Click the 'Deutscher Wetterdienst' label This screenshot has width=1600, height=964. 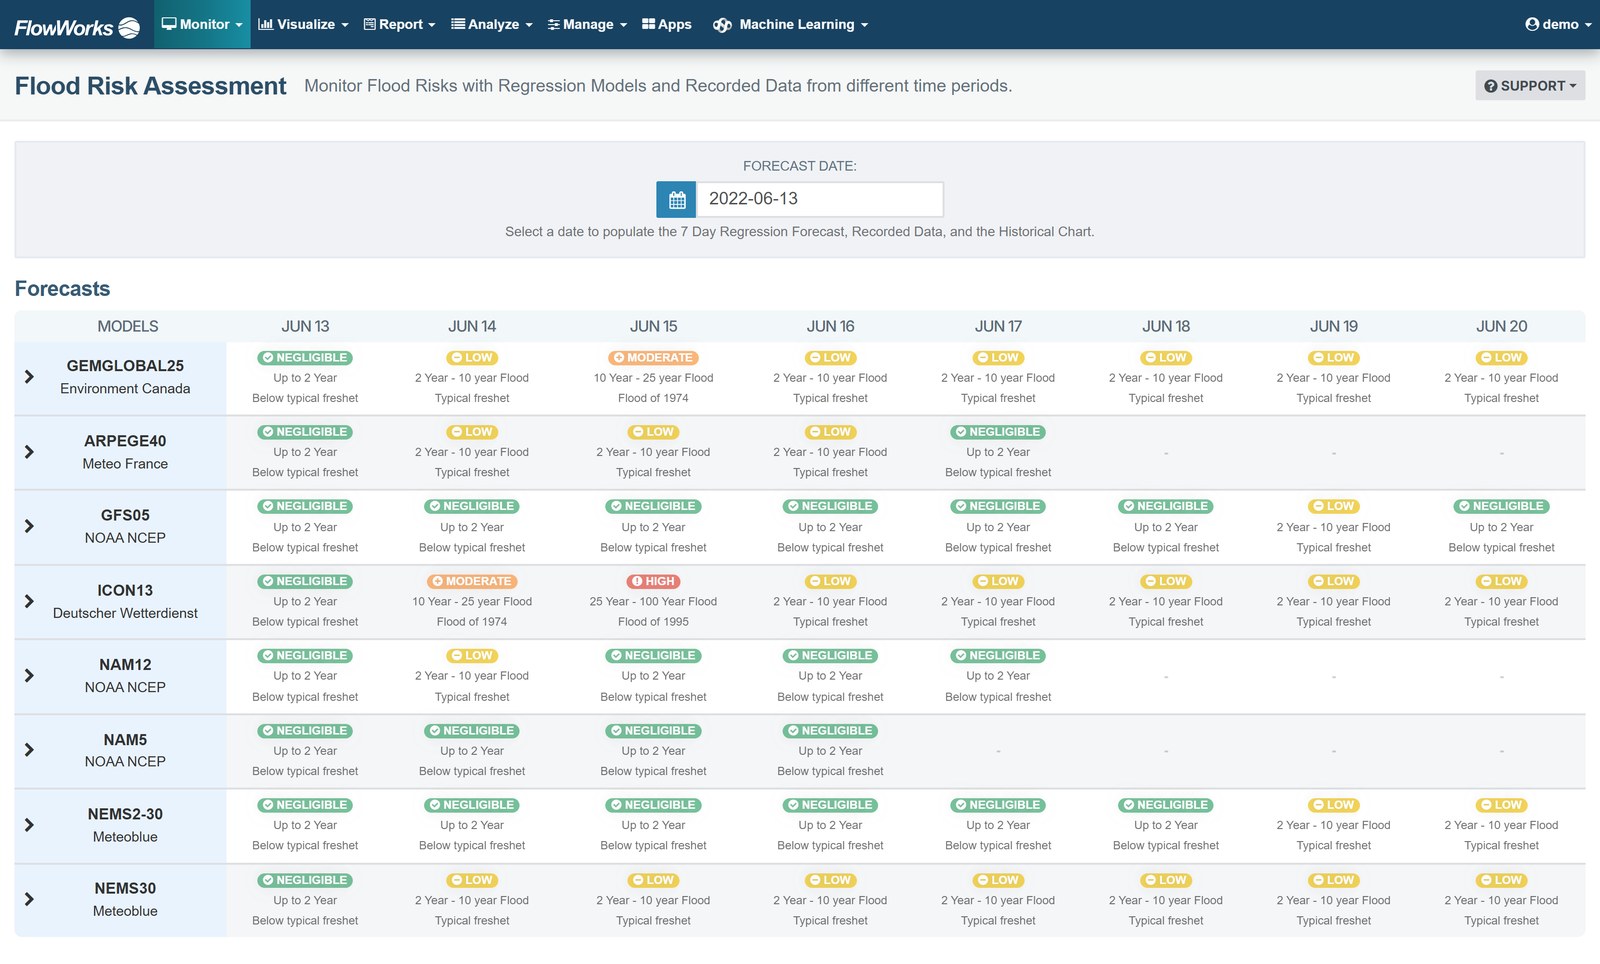coord(125,613)
